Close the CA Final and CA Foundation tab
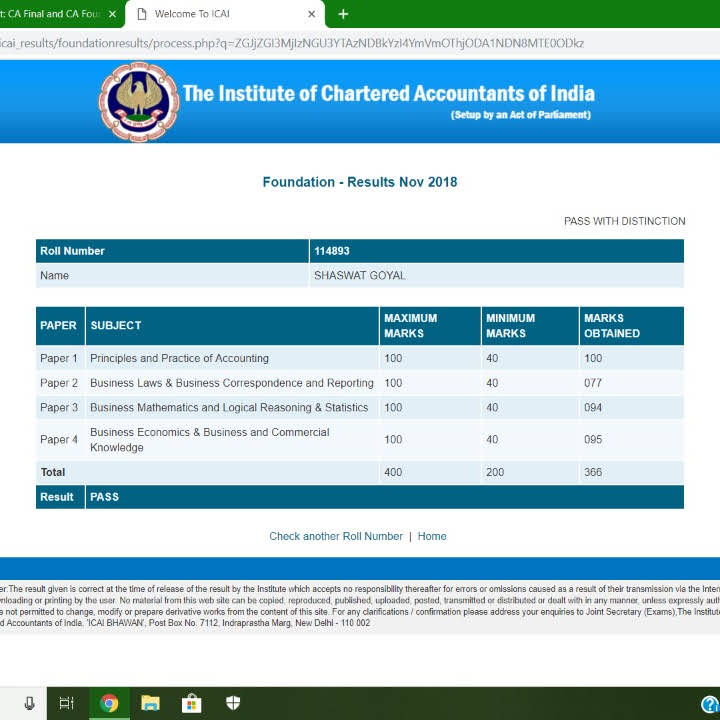Screen dimensions: 720x720 112,14
